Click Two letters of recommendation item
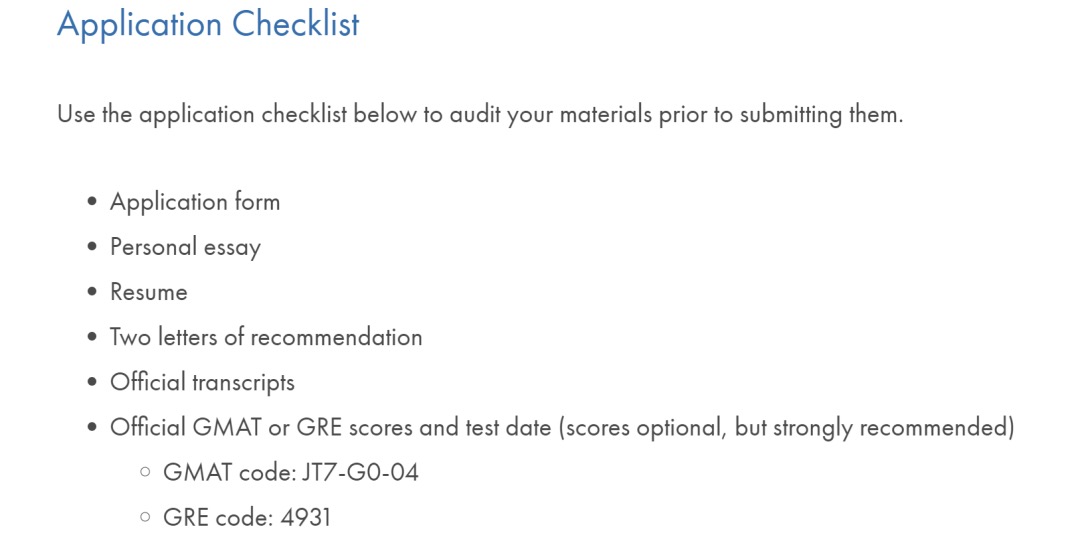The height and width of the screenshot is (545, 1080). tap(266, 337)
